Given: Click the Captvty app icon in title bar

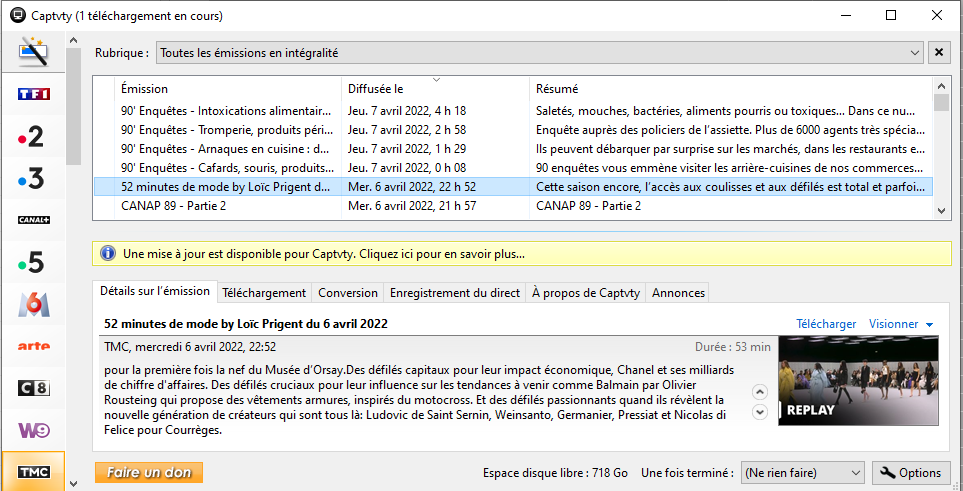Looking at the screenshot, I should click(18, 15).
